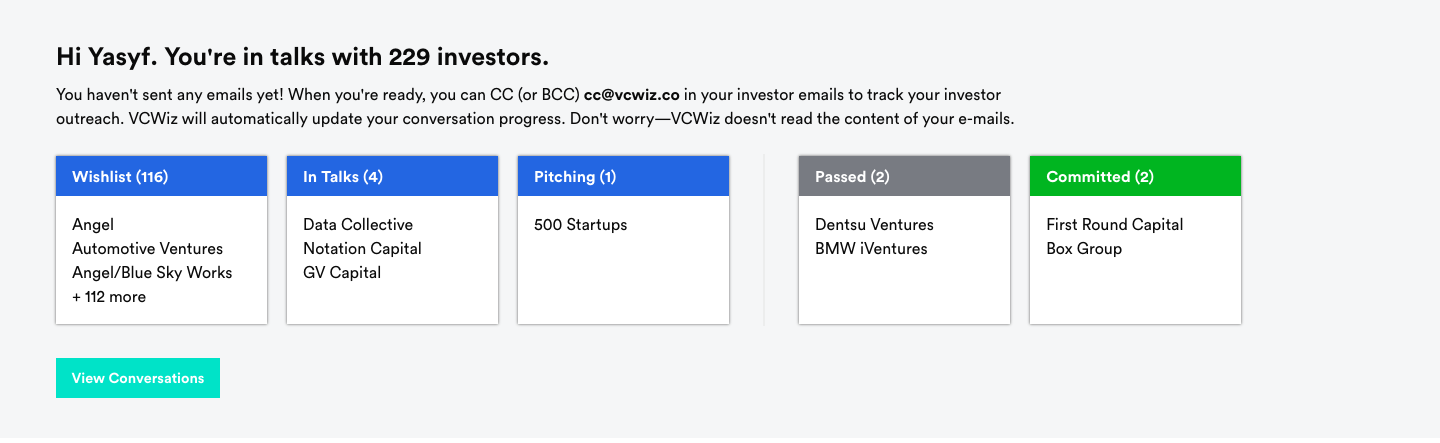Click BMW iVentures entry
Image resolution: width=1440 pixels, height=443 pixels.
pos(871,249)
